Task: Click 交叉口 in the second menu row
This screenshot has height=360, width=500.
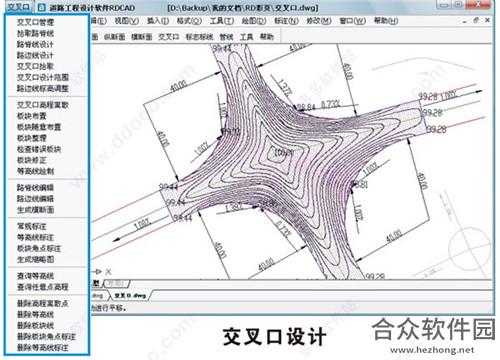Action: pos(169,37)
